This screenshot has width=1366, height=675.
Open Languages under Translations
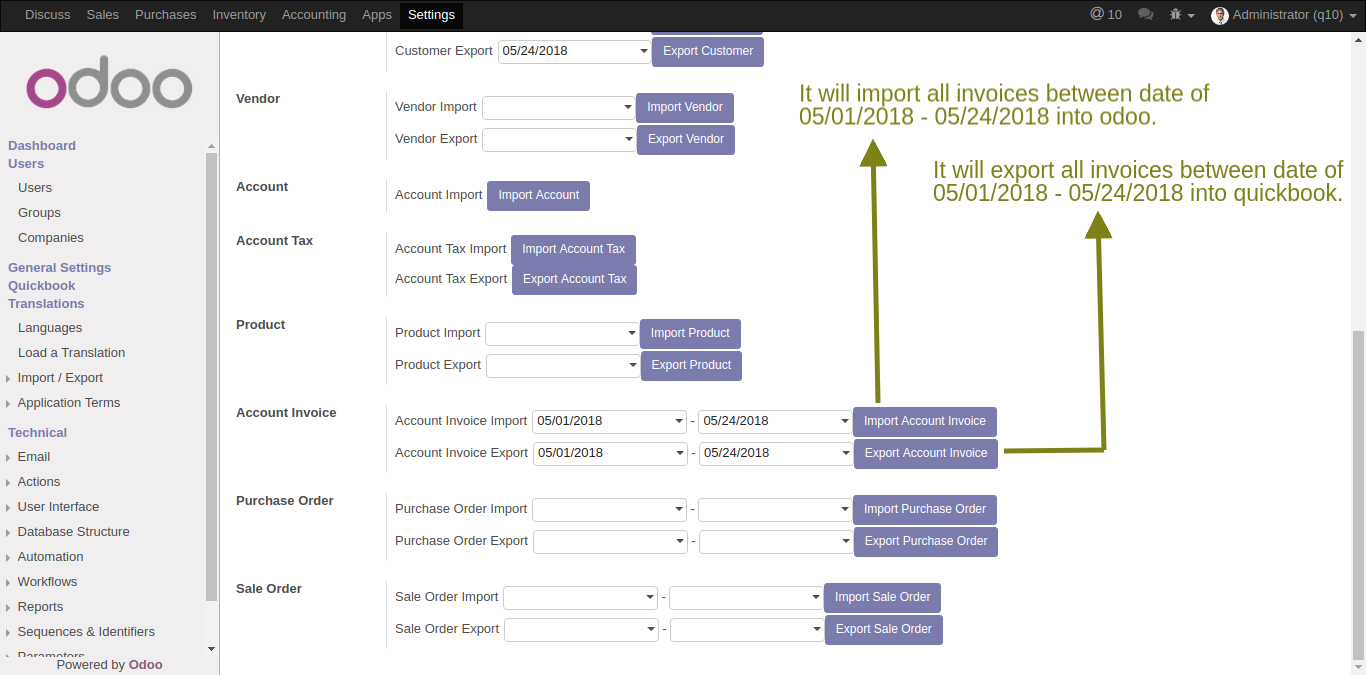tap(50, 328)
